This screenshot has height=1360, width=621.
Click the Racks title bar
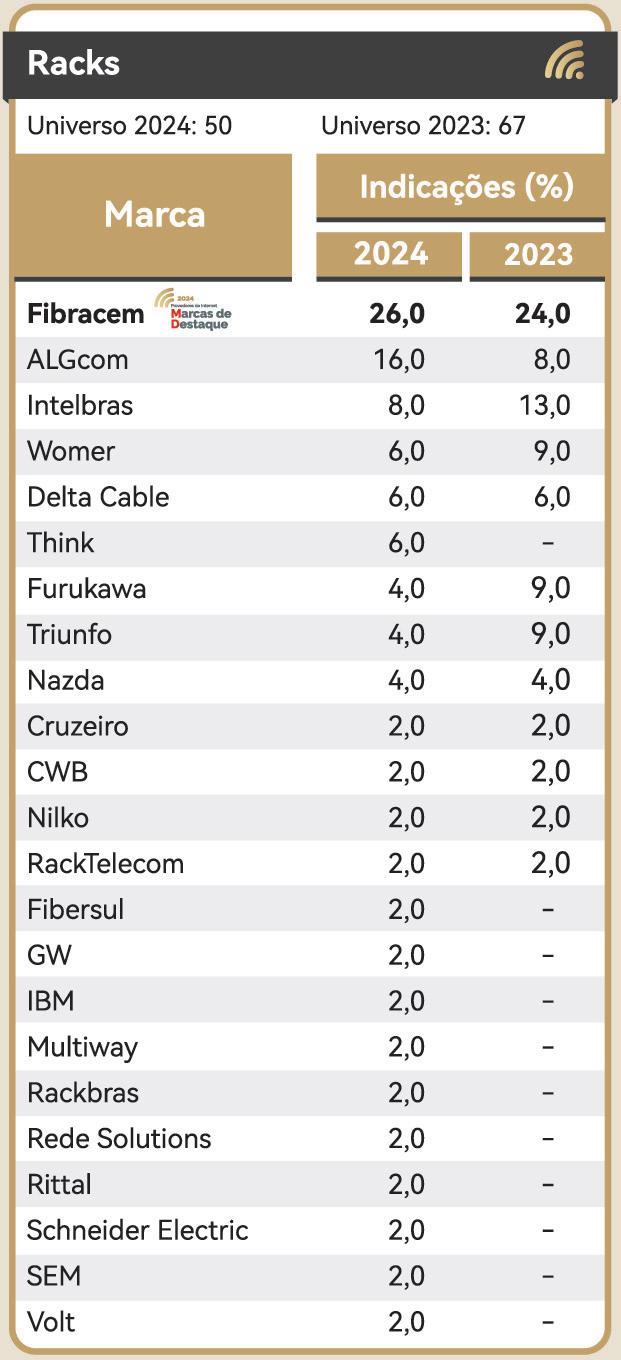(x=310, y=64)
